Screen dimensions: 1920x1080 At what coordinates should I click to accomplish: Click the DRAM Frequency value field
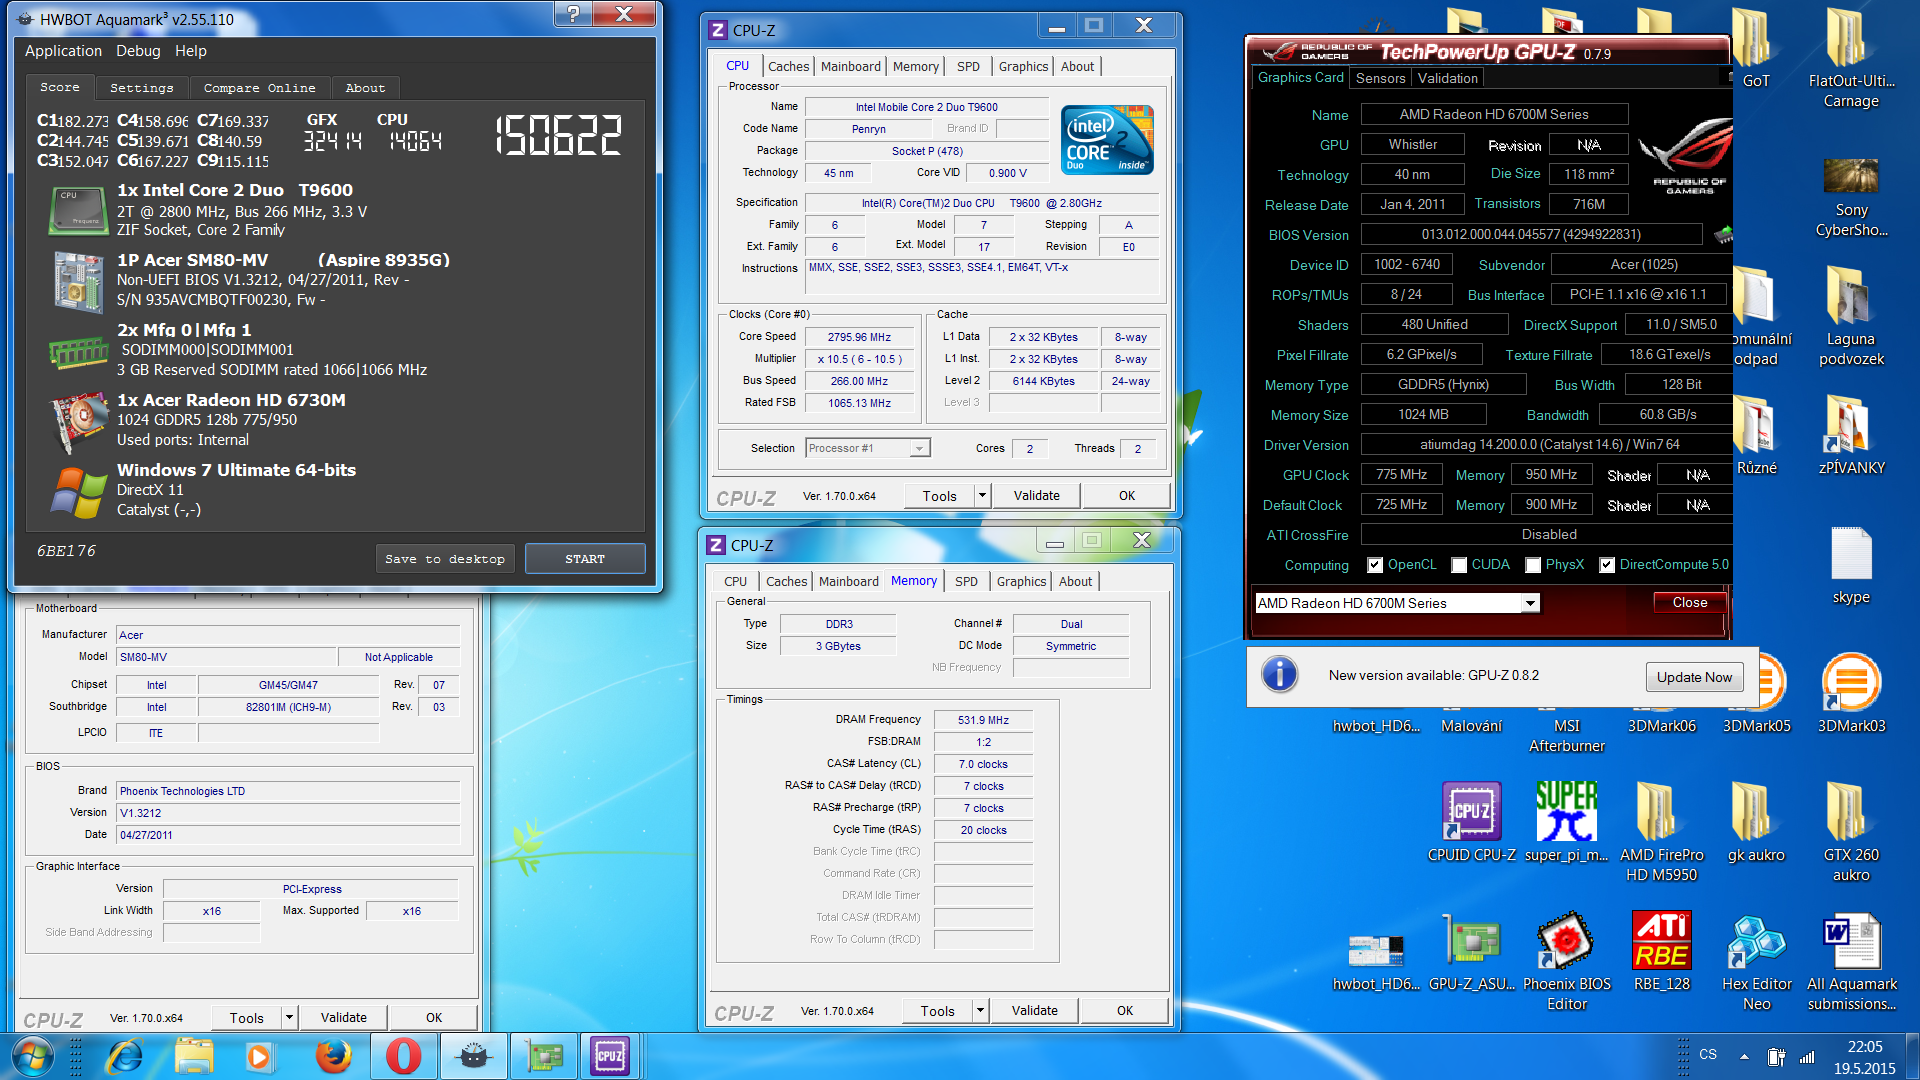pos(983,720)
